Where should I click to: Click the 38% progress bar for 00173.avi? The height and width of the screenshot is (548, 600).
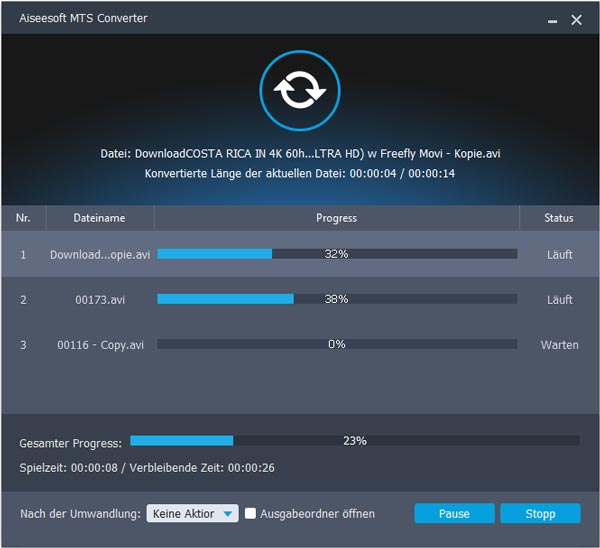pos(337,299)
